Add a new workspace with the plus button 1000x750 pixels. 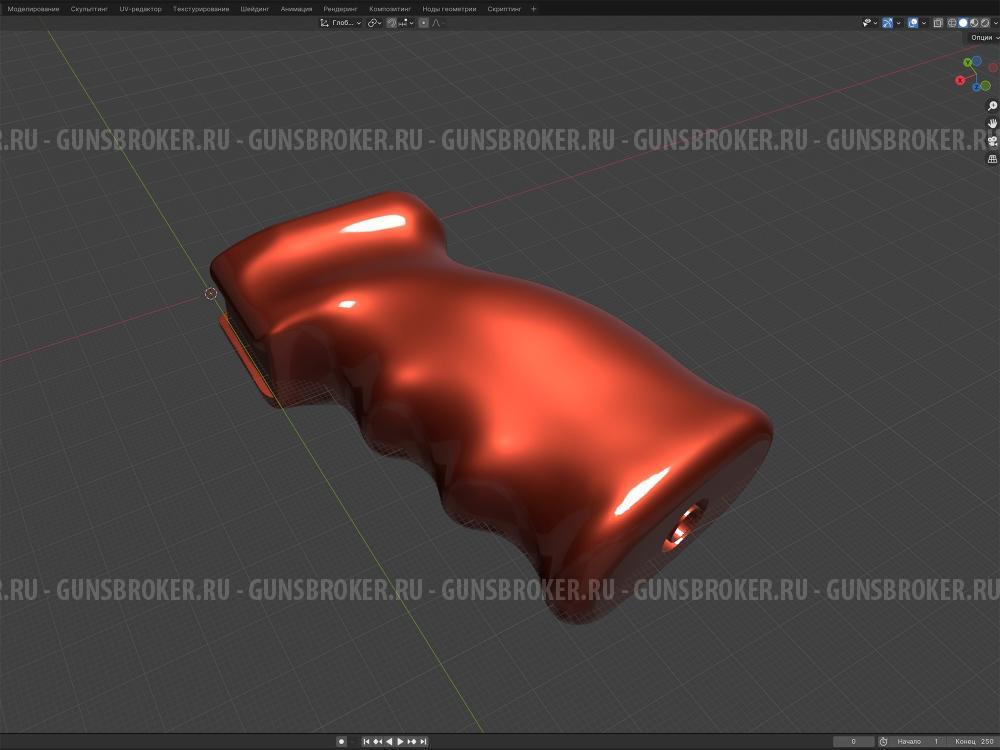pos(534,9)
